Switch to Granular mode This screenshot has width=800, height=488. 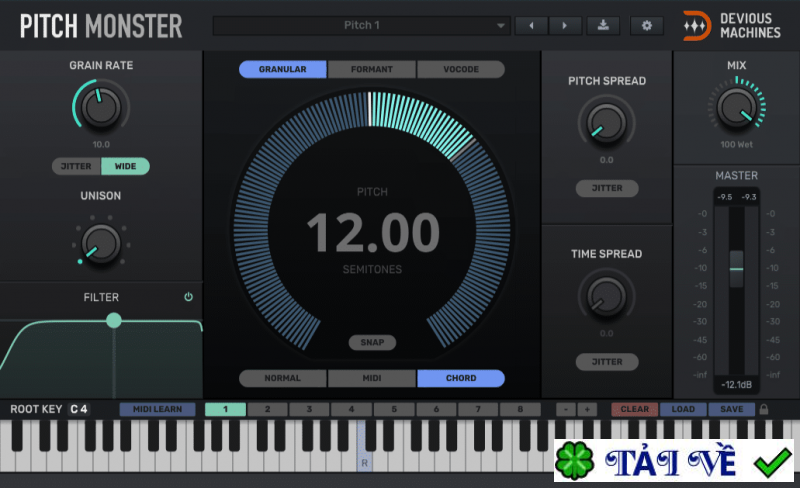click(283, 69)
